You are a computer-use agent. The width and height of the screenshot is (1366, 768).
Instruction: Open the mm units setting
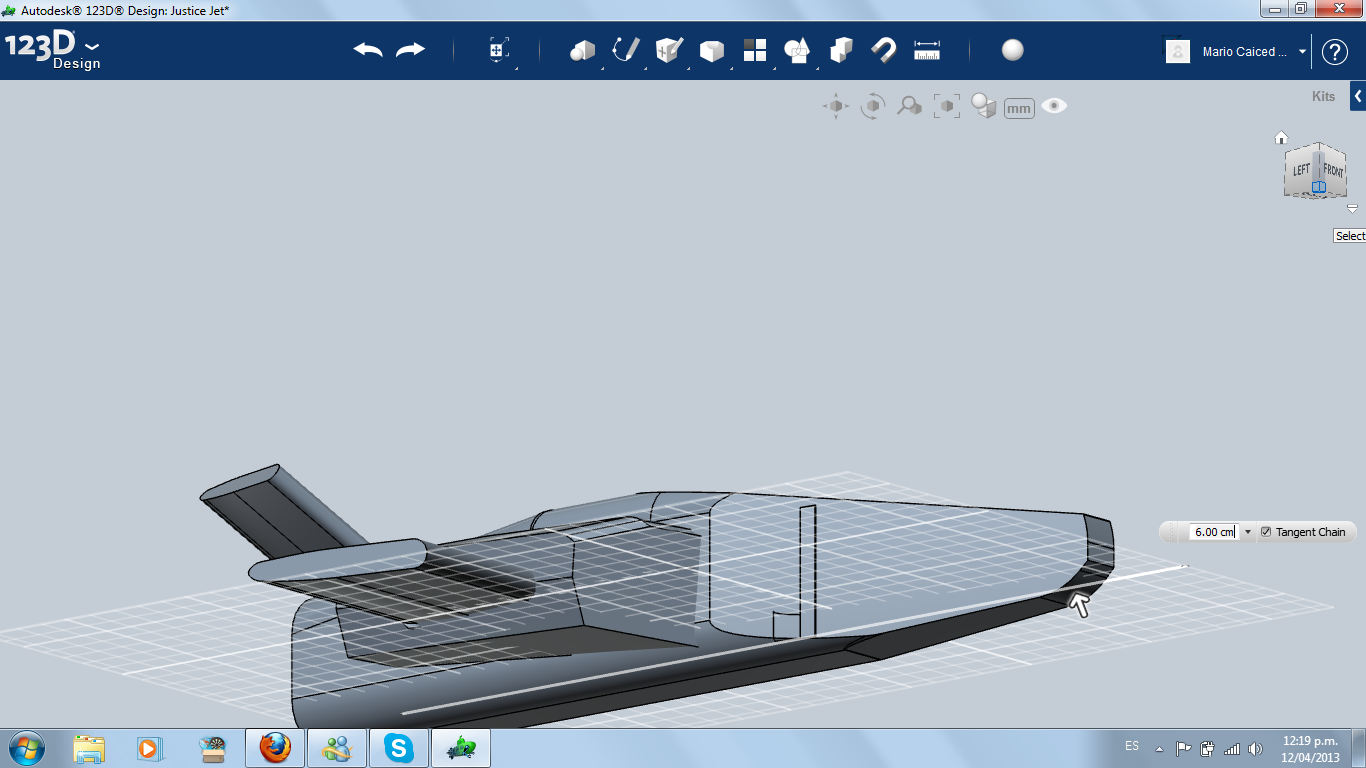pyautogui.click(x=1019, y=108)
